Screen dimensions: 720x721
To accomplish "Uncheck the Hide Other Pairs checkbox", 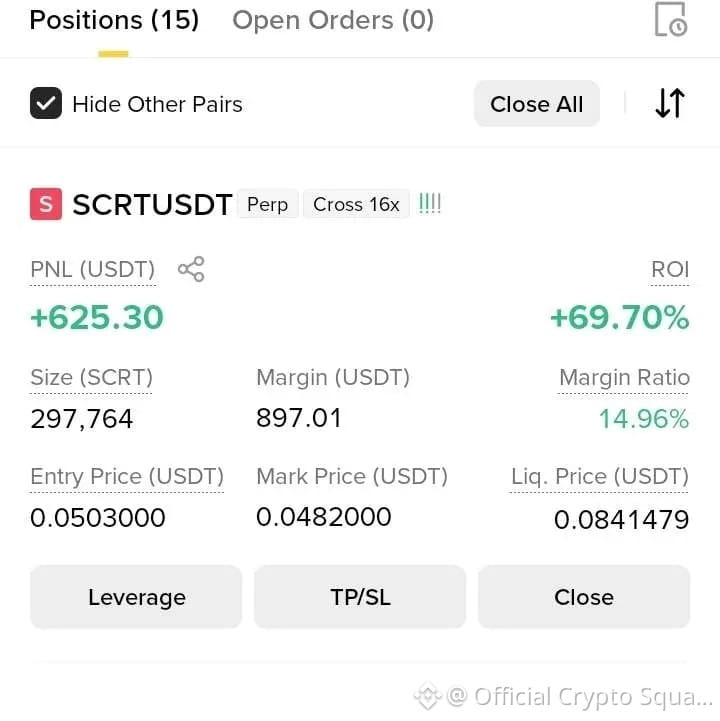I will coord(46,103).
